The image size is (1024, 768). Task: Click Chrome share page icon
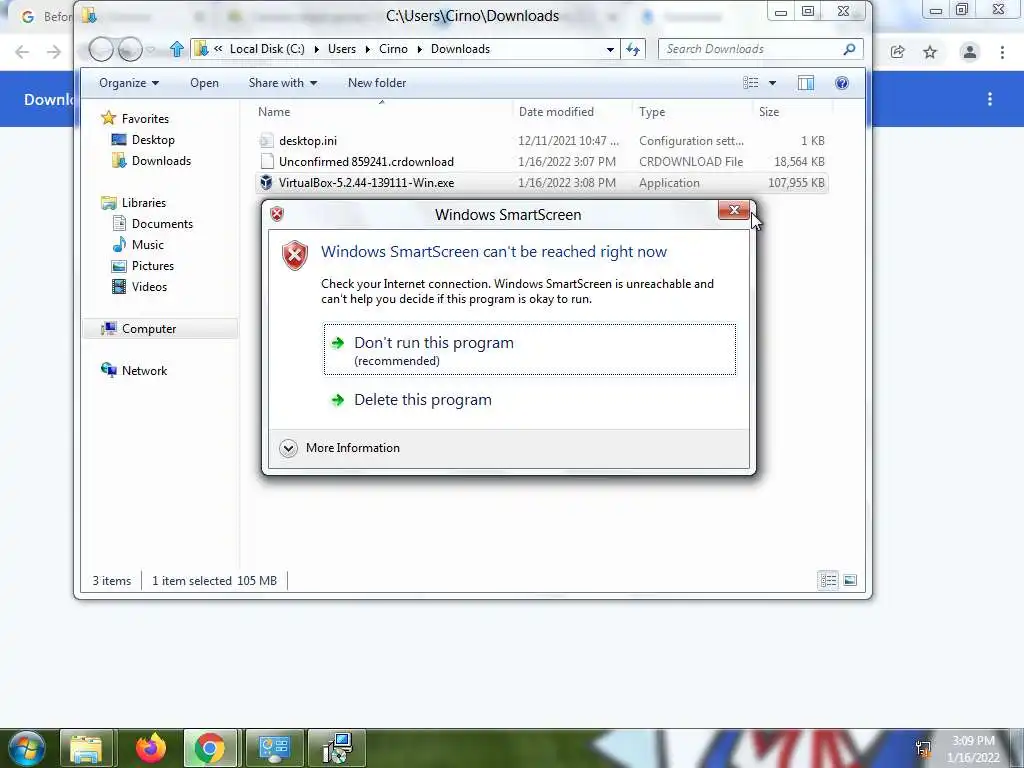point(897,52)
